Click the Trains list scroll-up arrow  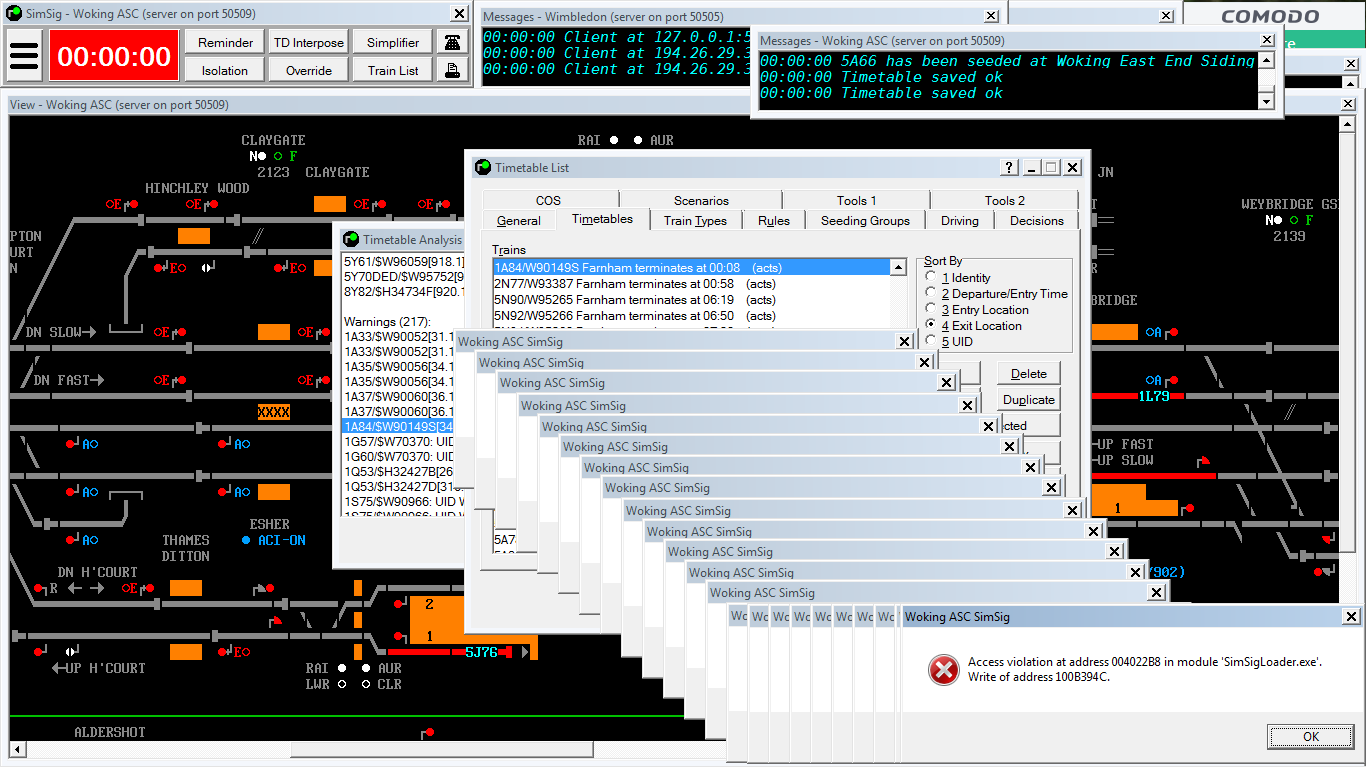(x=898, y=267)
